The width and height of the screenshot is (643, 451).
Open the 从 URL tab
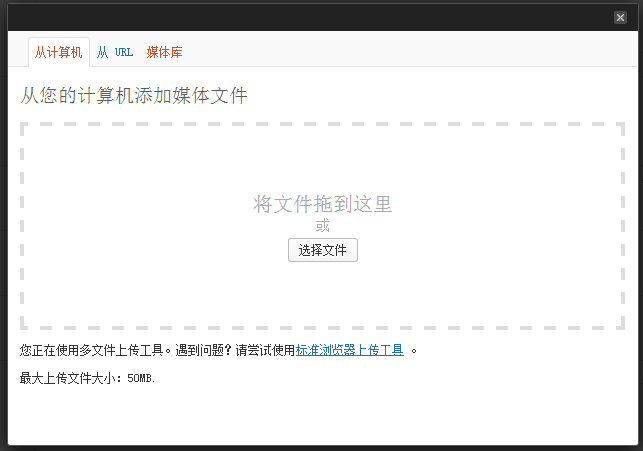[x=115, y=52]
